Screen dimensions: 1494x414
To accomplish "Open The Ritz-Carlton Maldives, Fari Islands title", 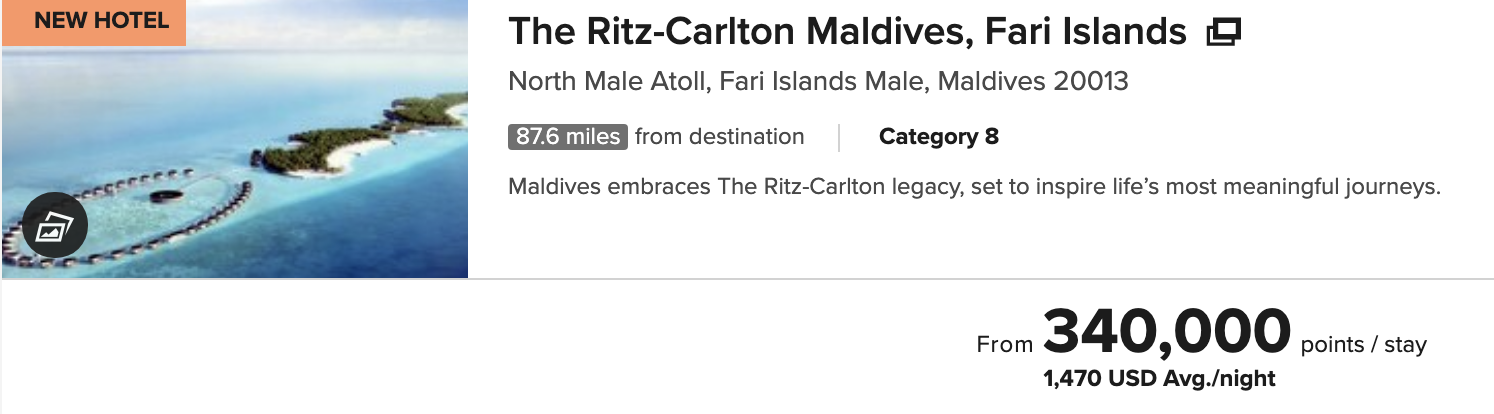I will (847, 33).
